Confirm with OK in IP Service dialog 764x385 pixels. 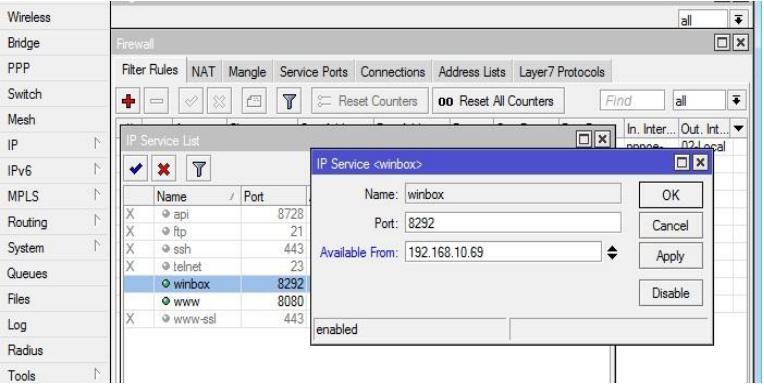tap(671, 195)
